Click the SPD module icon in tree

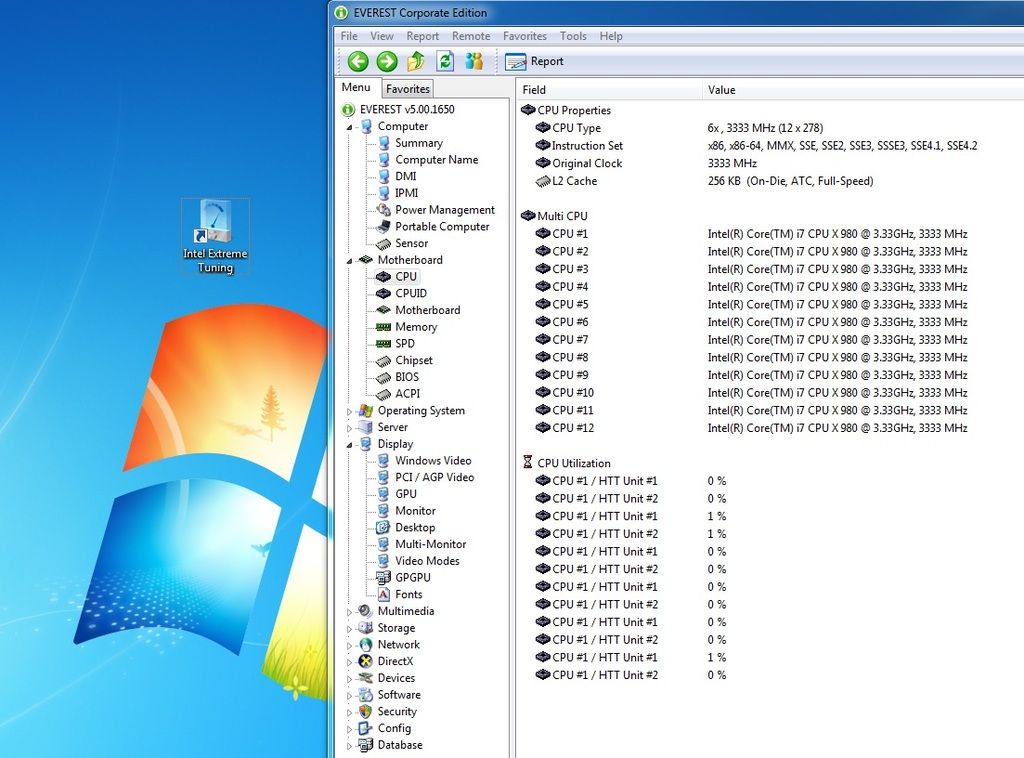383,343
